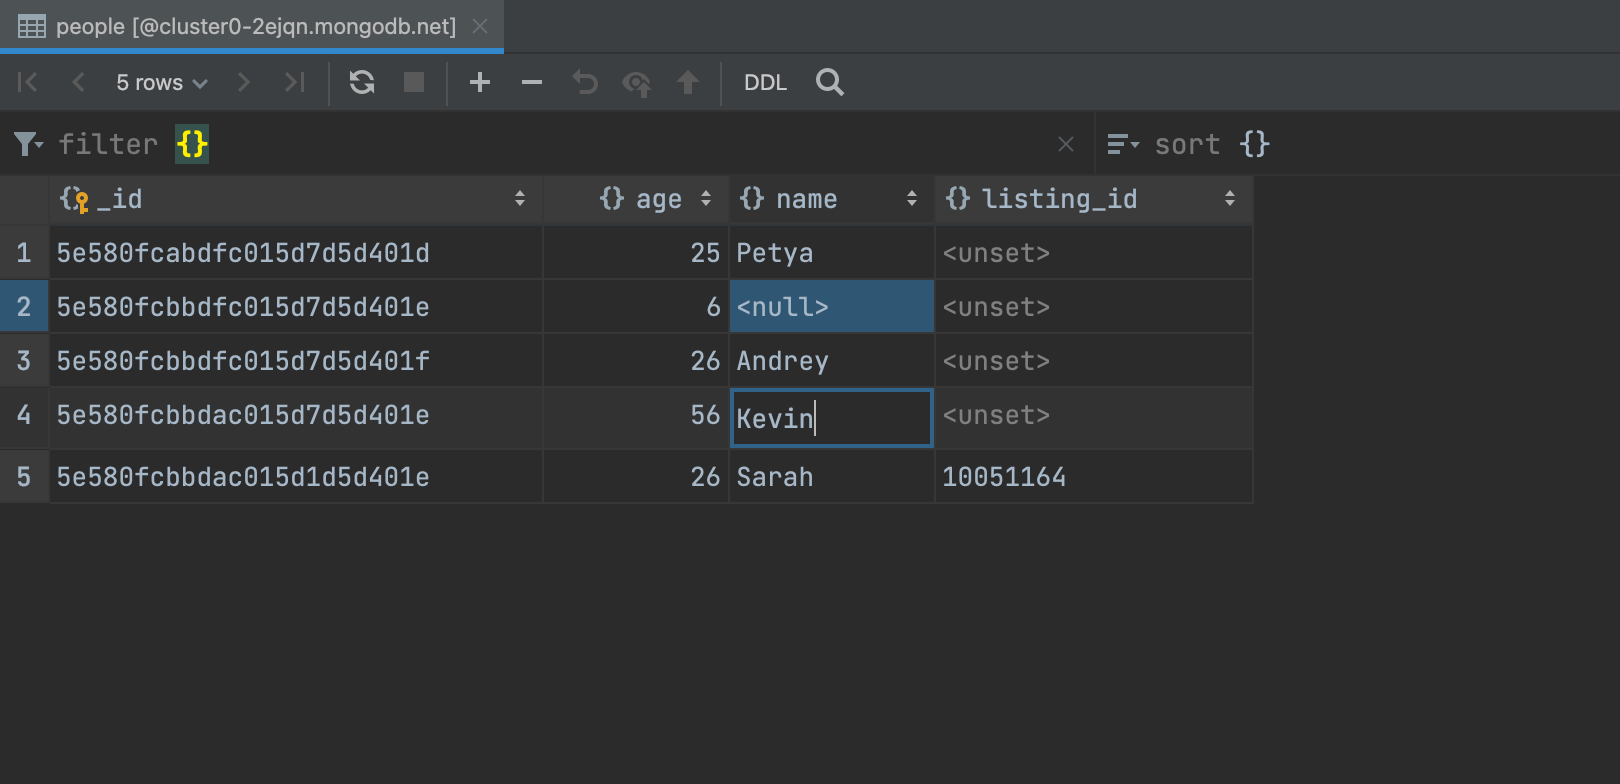Image resolution: width=1620 pixels, height=784 pixels.
Task: Reload the table data
Action: pos(362,82)
